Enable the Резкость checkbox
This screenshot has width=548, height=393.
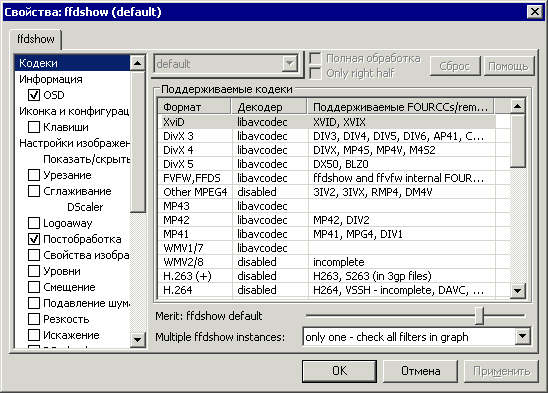(x=34, y=319)
